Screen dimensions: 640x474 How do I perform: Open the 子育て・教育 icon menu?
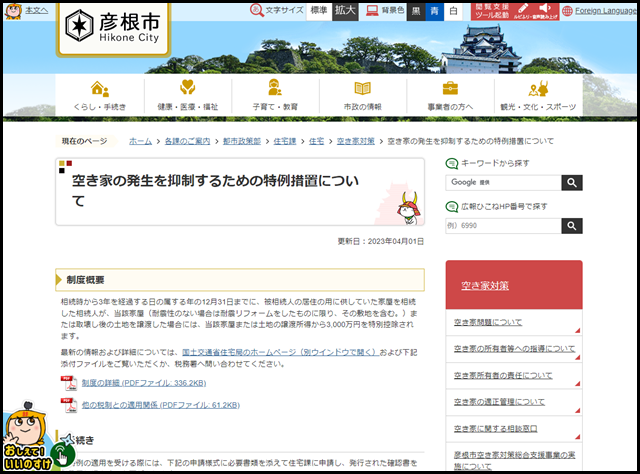point(275,96)
